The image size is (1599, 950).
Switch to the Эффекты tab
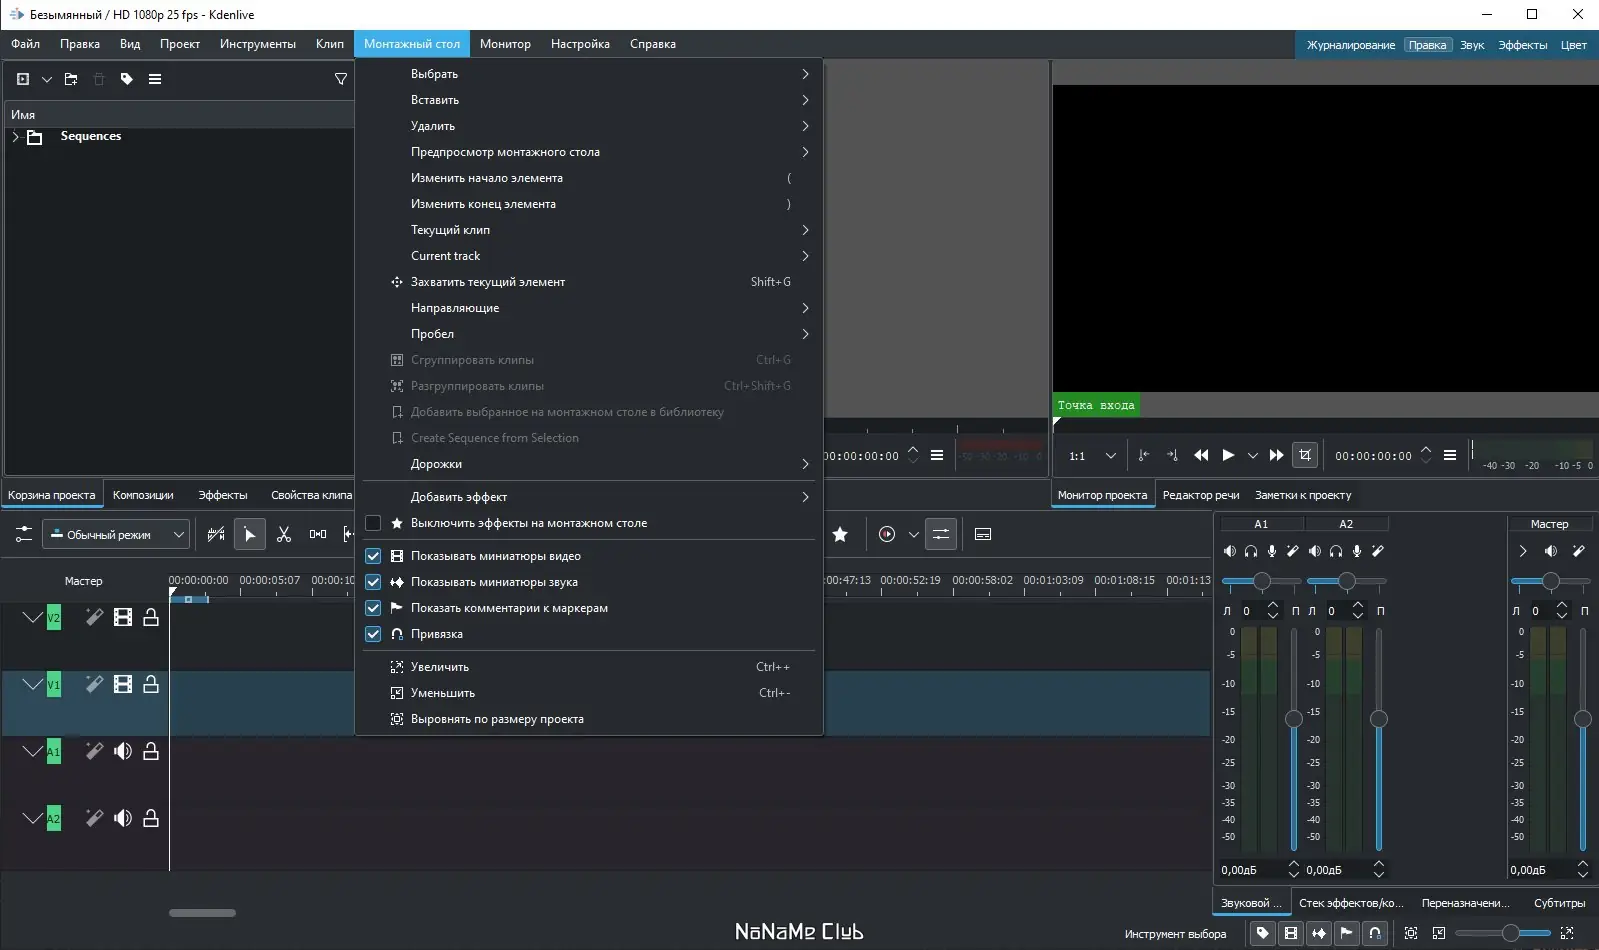pos(222,495)
